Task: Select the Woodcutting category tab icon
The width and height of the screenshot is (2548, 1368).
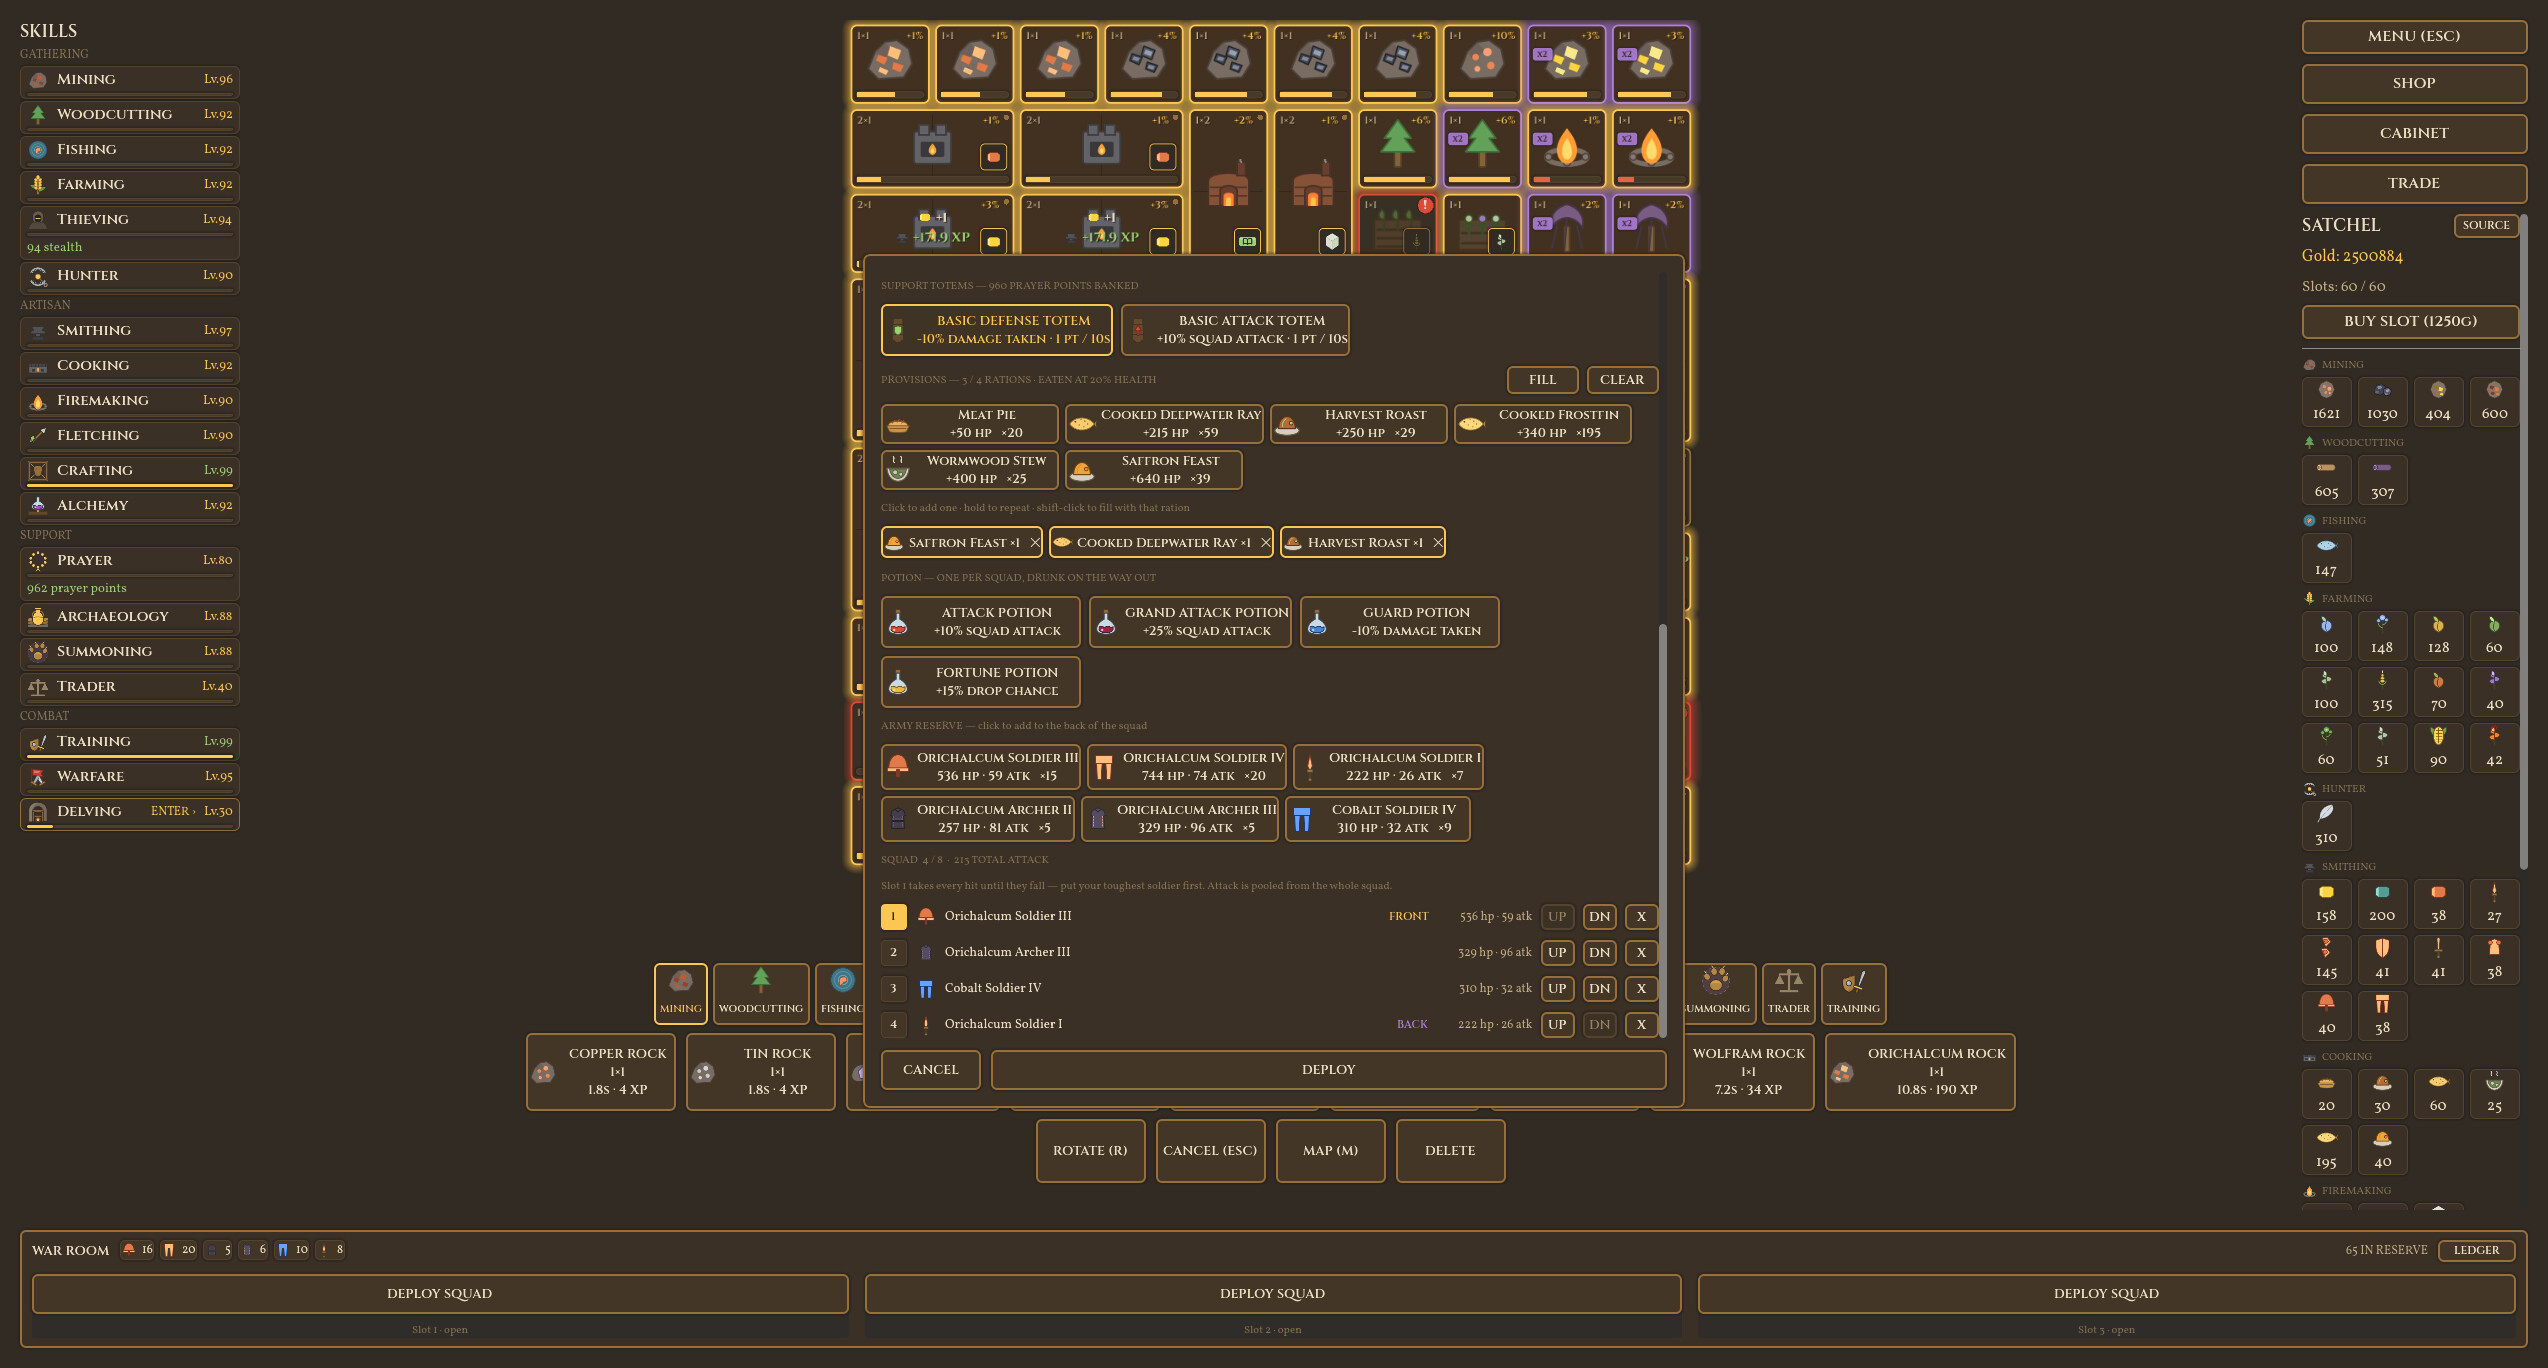Action: [761, 993]
